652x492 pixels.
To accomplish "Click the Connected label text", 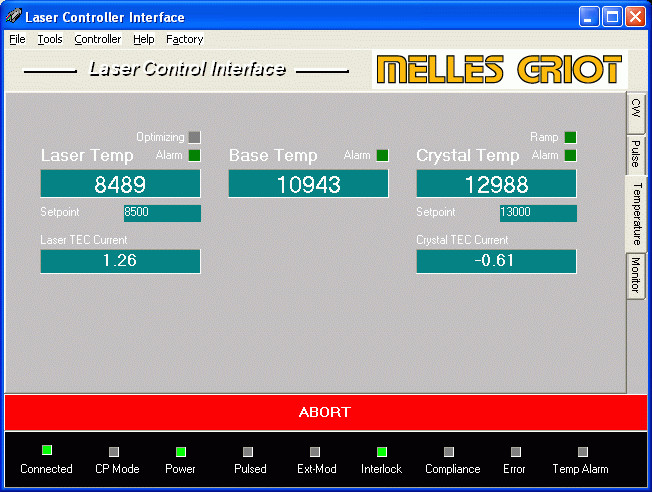I will 46,469.
